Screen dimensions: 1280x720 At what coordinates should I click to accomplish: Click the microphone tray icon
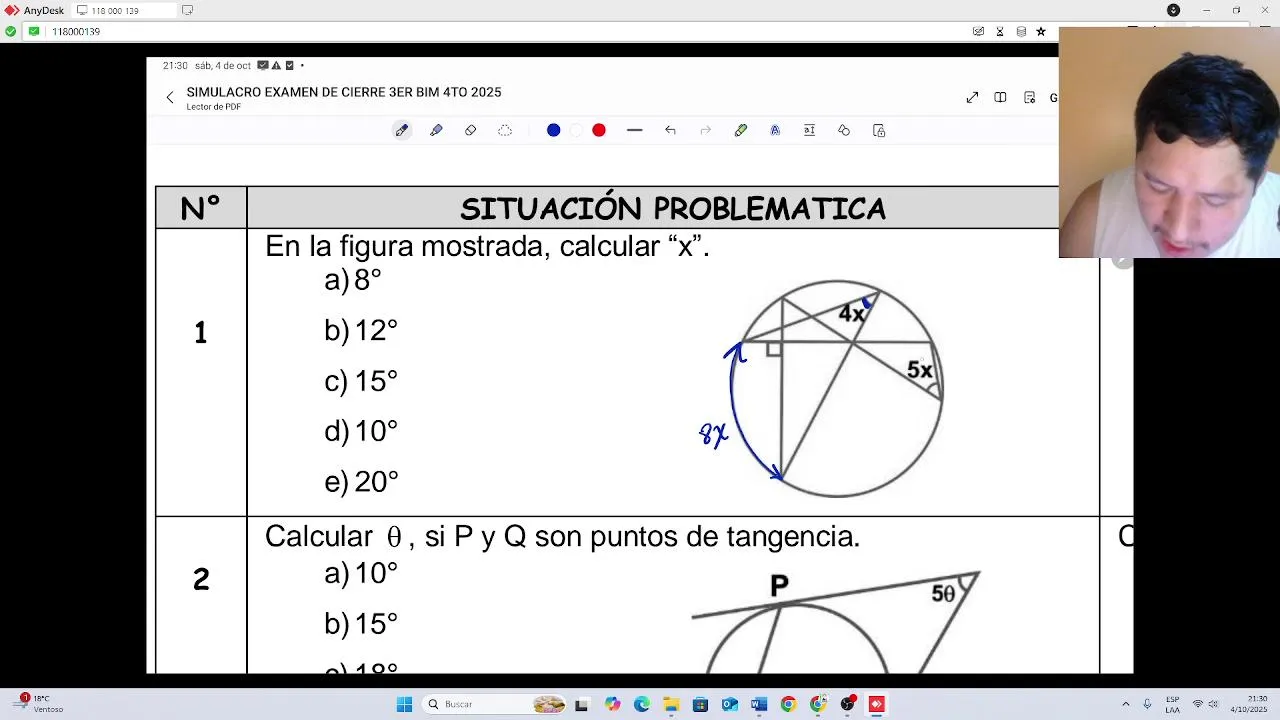(1147, 704)
